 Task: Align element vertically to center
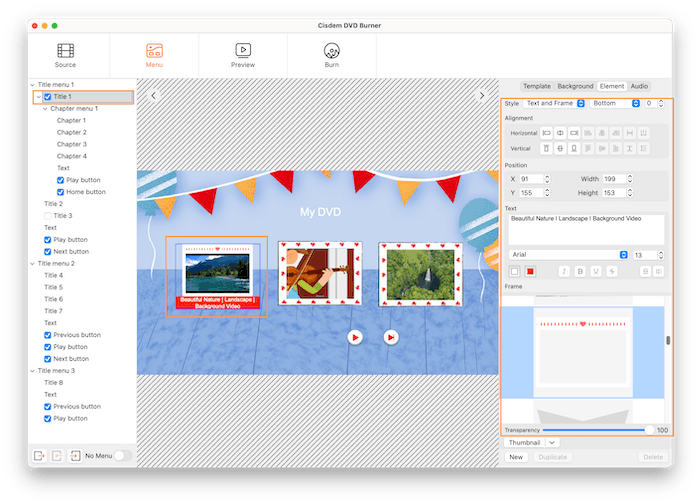click(561, 149)
